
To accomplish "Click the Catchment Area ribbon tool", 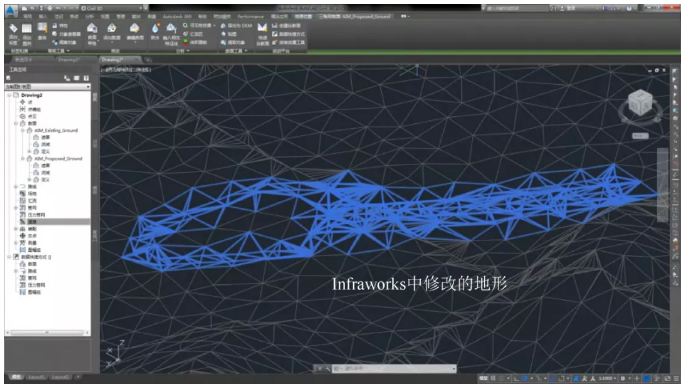I will tap(193, 34).
